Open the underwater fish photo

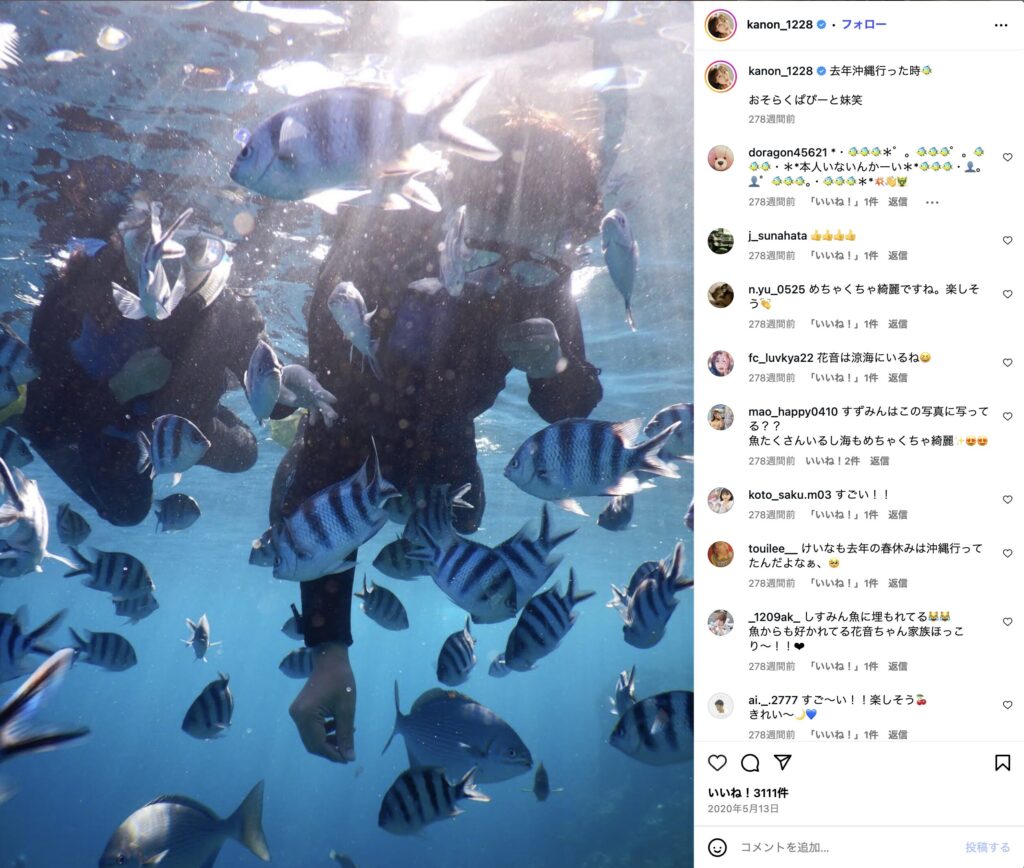click(x=347, y=434)
